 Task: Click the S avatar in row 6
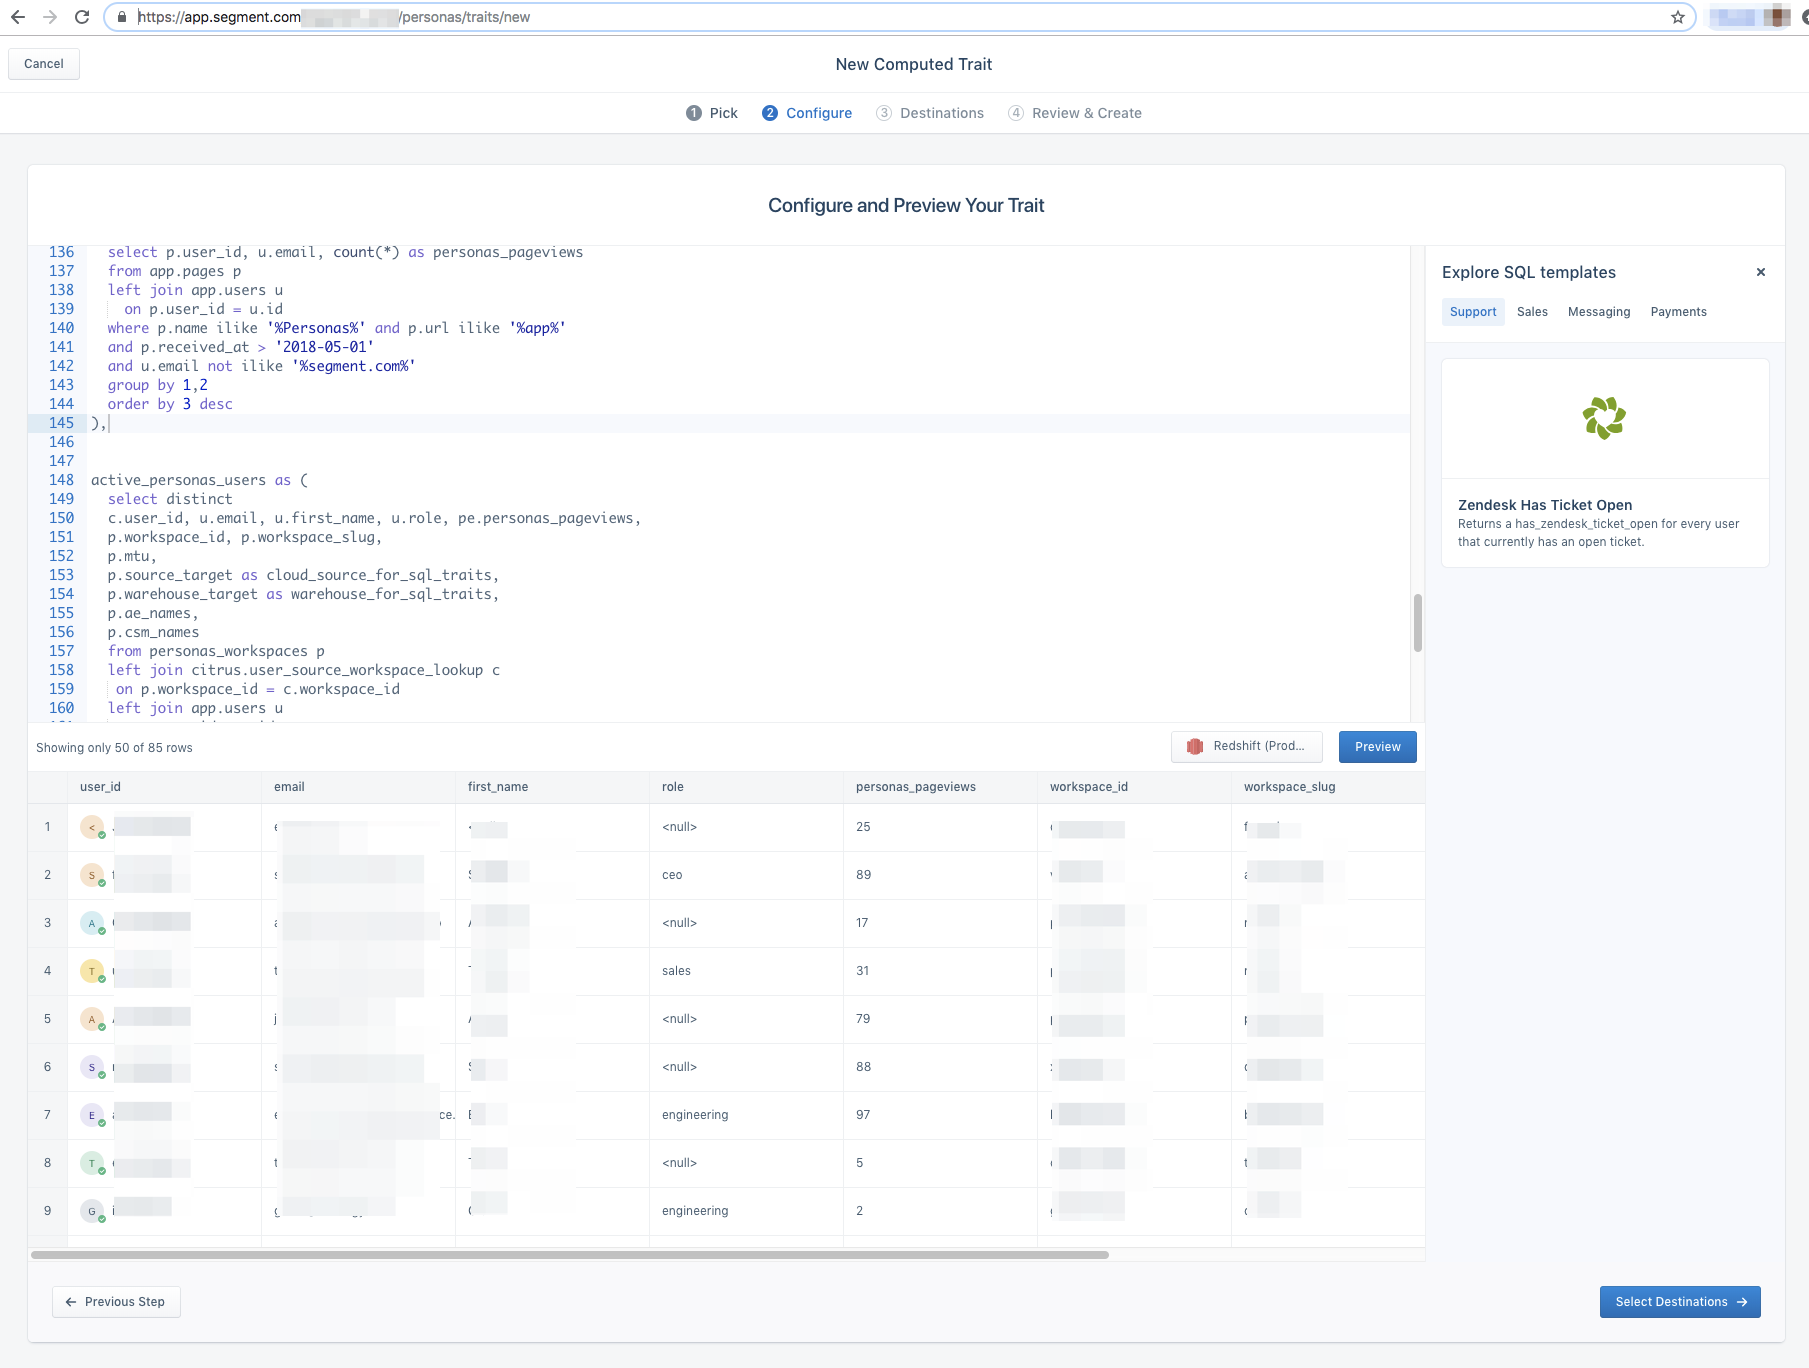tap(92, 1067)
